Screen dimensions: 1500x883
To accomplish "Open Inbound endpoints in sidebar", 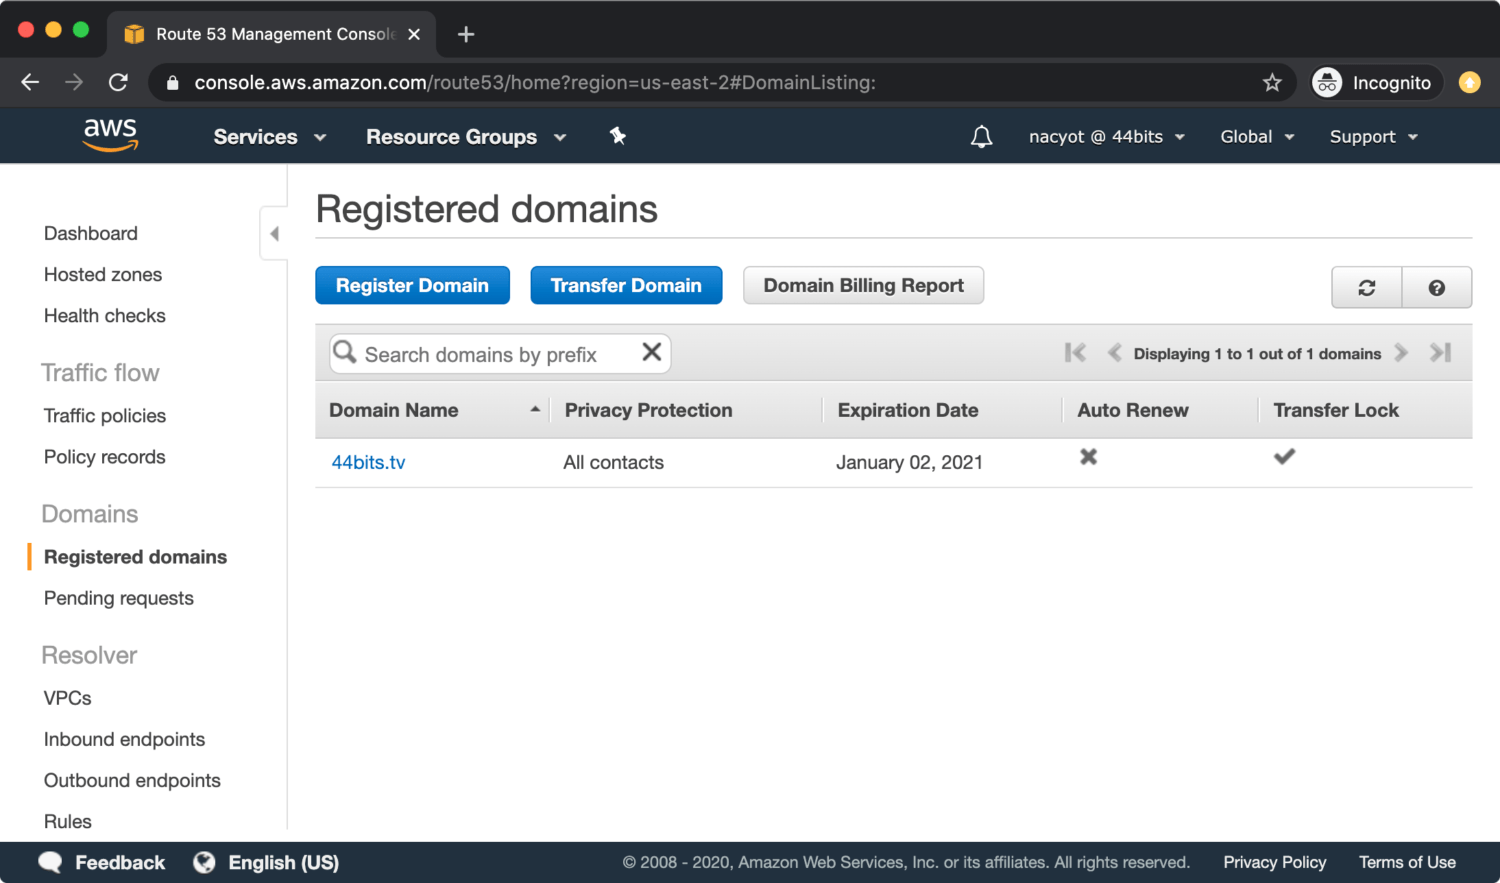I will tap(124, 738).
